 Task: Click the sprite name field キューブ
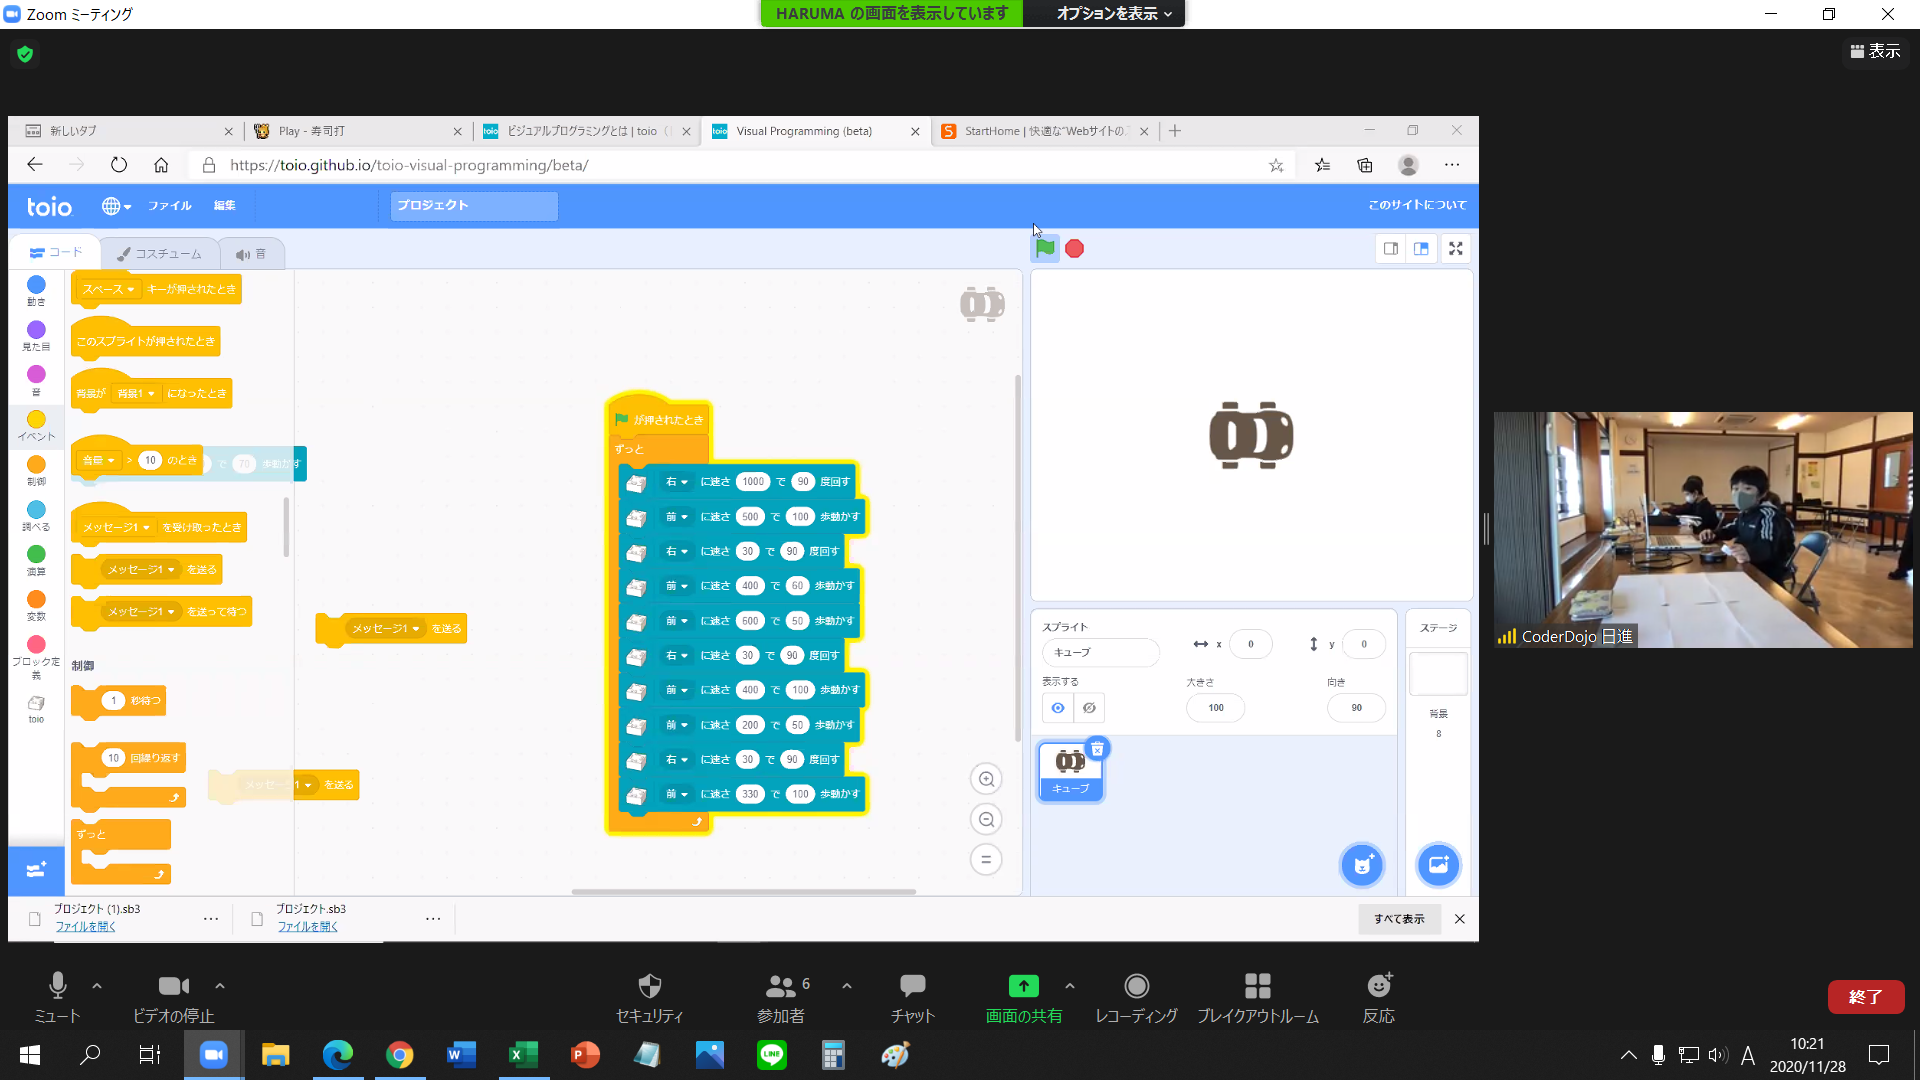[1100, 652]
